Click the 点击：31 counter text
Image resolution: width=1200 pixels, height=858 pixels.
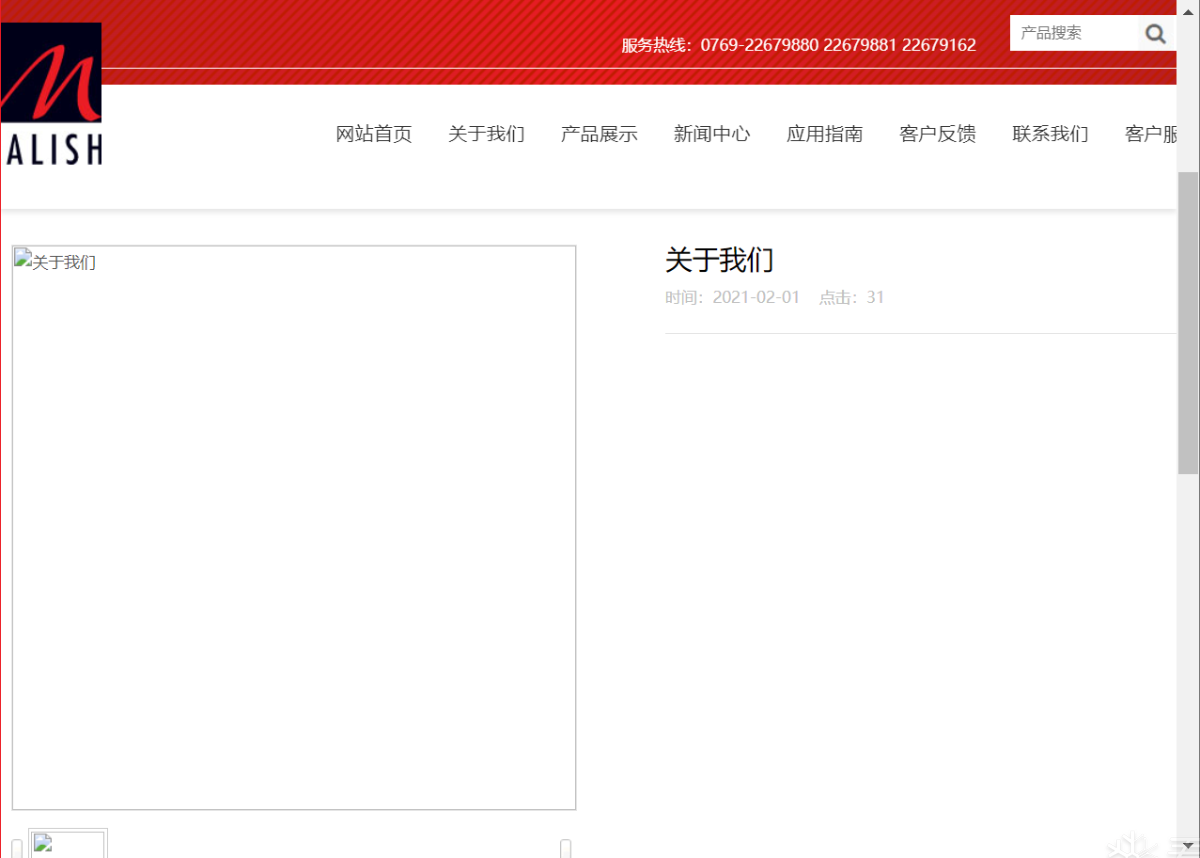(x=852, y=297)
